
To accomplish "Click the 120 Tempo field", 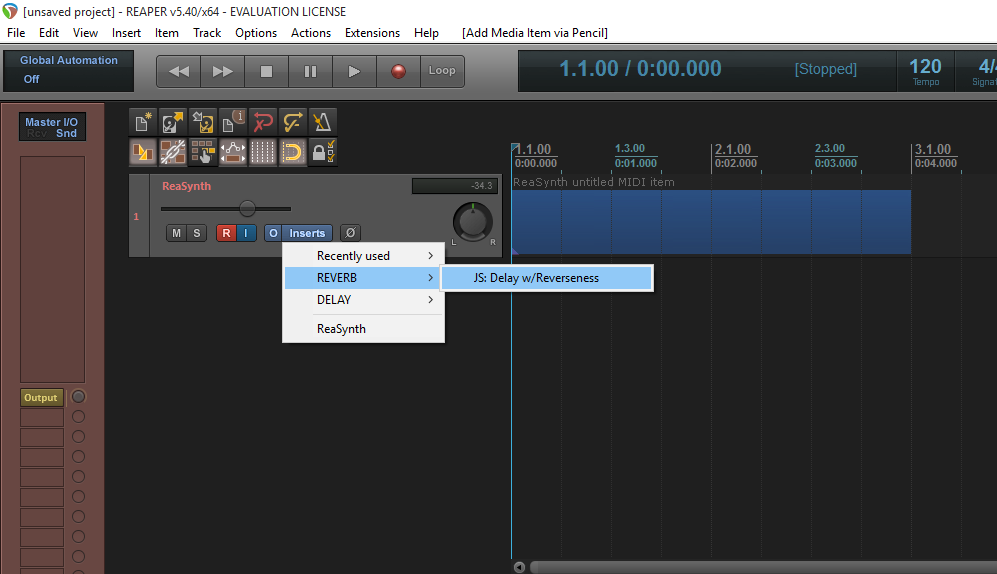I will pos(925,71).
